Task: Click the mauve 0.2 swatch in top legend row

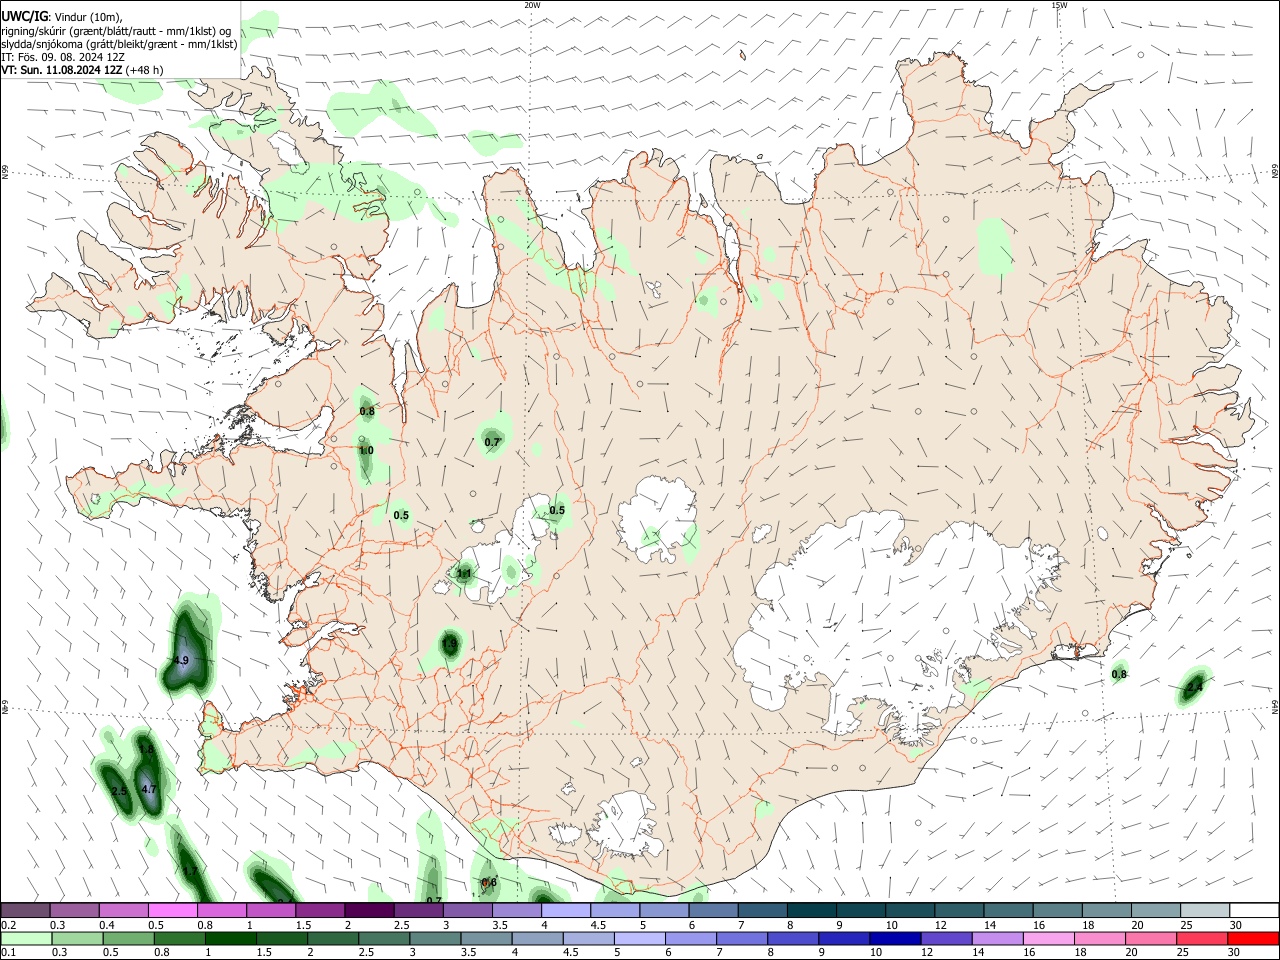Action: pos(26,910)
